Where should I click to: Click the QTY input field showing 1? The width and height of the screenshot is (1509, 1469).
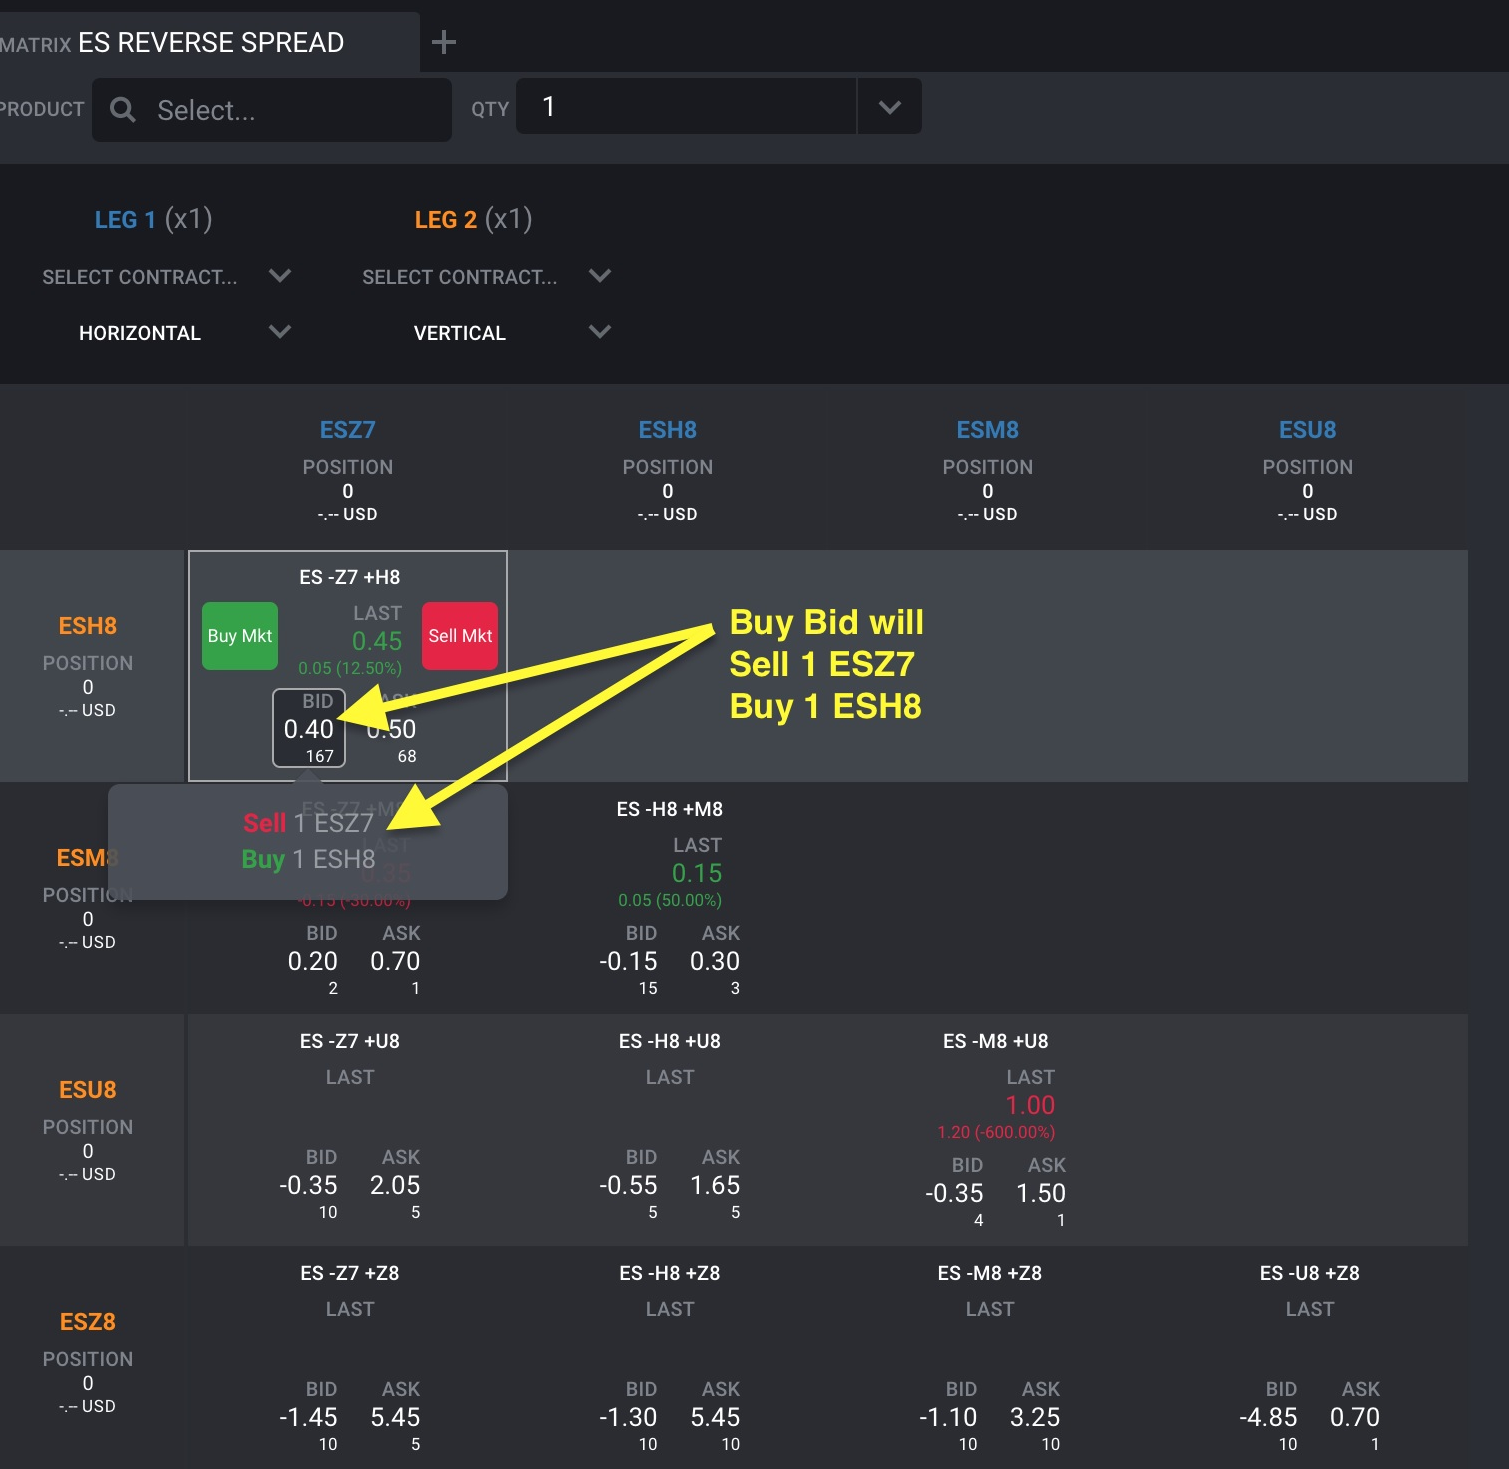(x=686, y=107)
